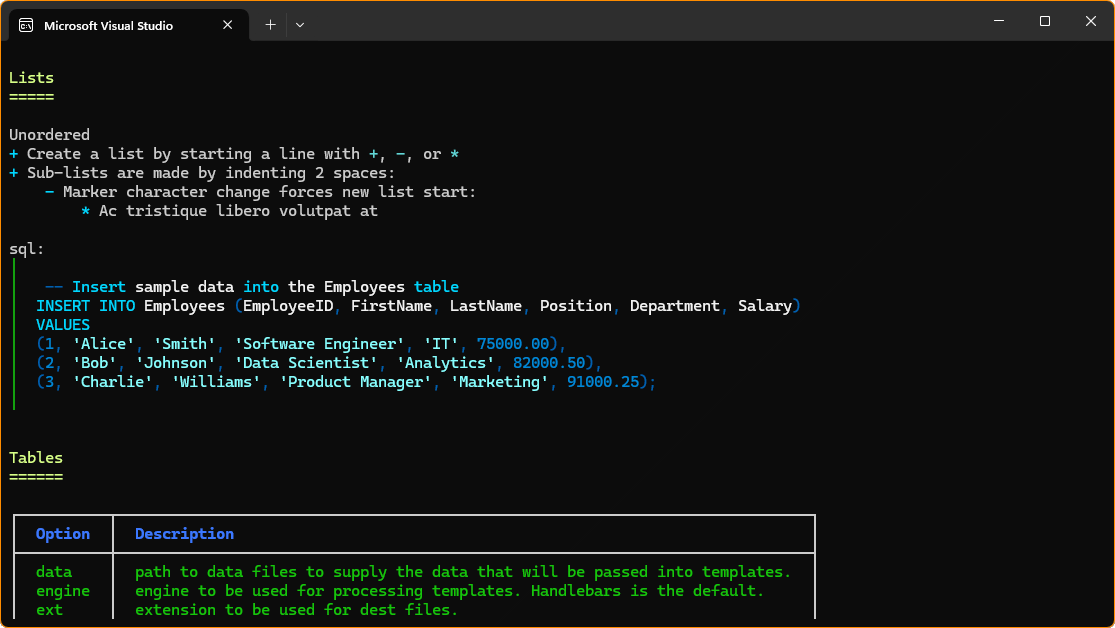Close the terminal window
This screenshot has width=1115, height=628.
click(1091, 21)
